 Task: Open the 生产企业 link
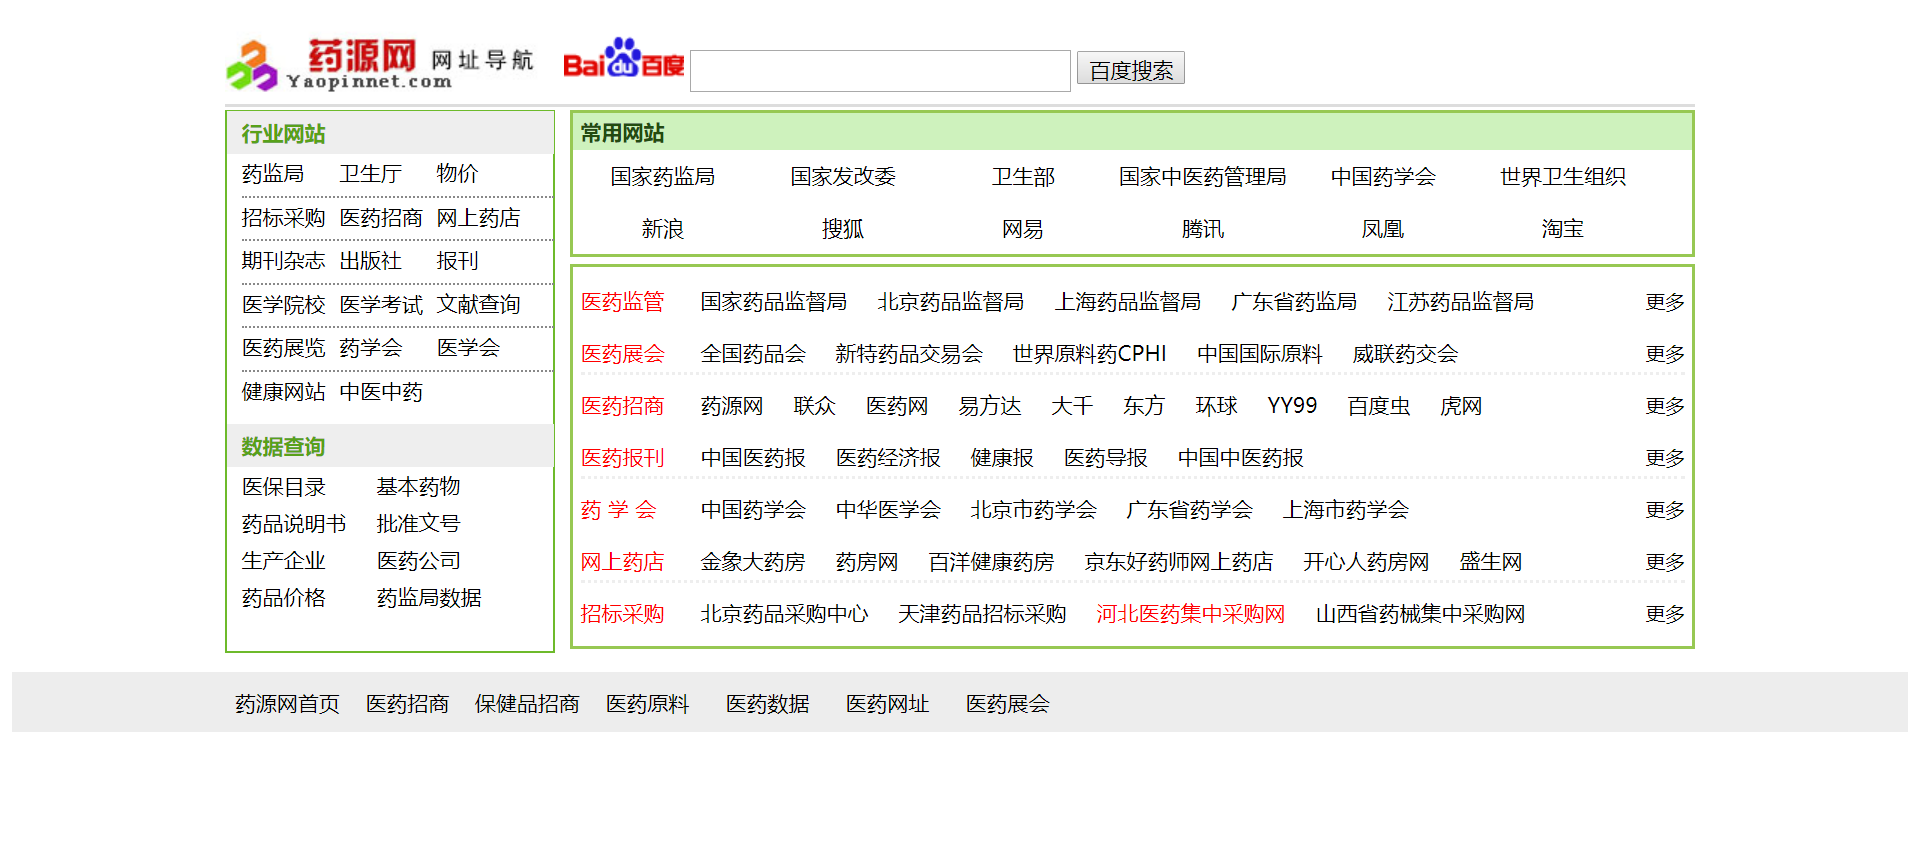284,561
